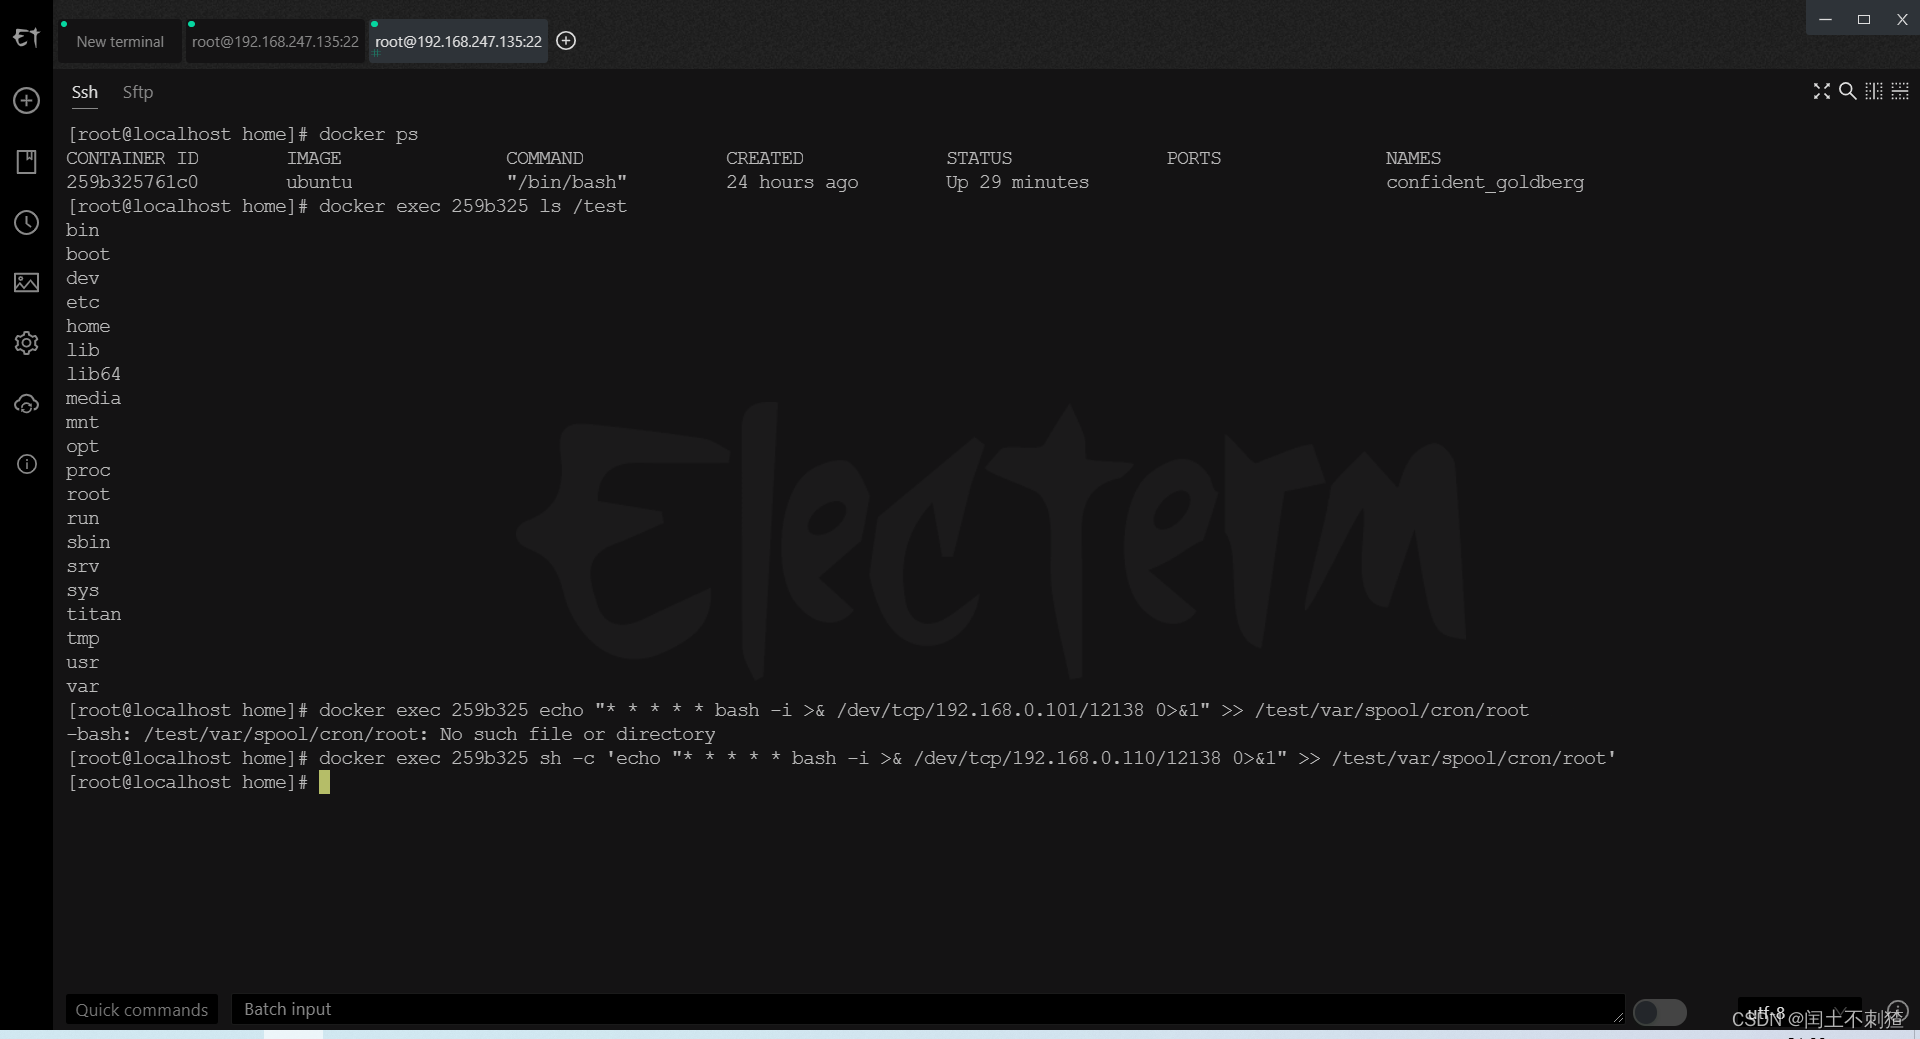
Task: Add new SSH connection via plus circle
Action: (x=26, y=100)
